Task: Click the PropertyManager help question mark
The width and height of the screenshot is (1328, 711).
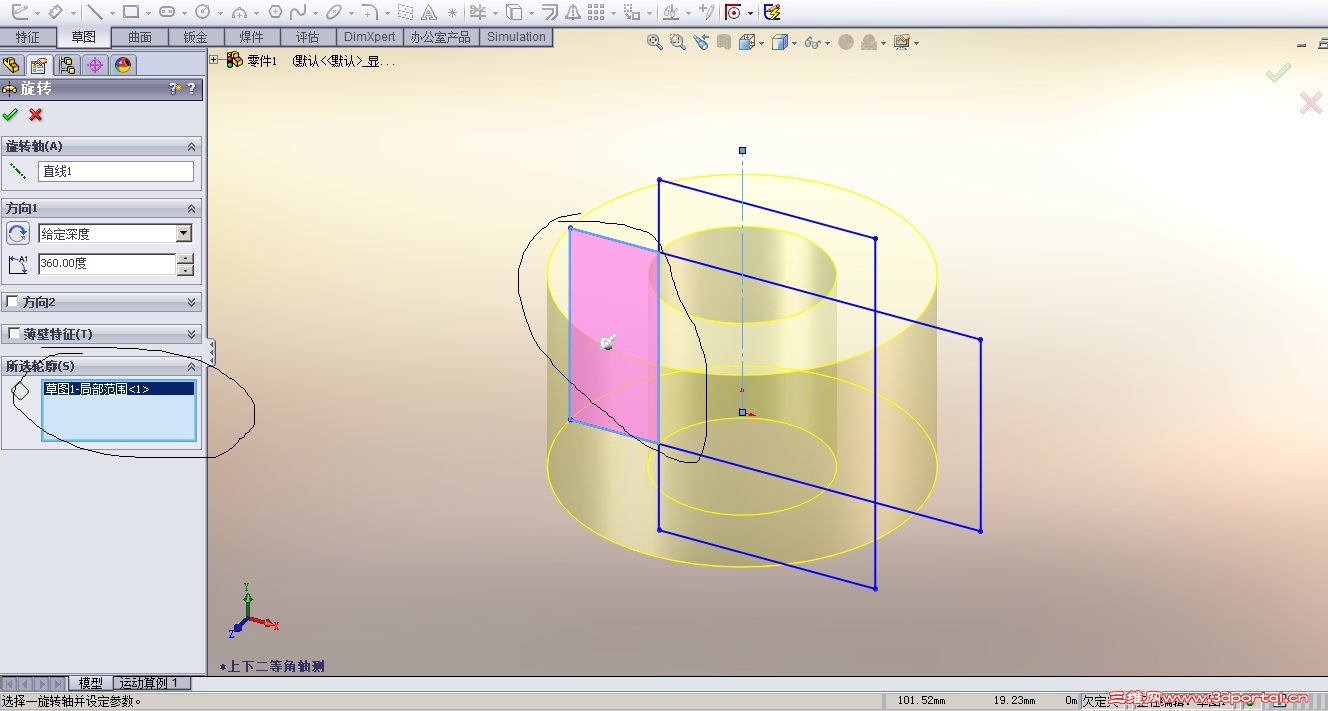Action: 191,89
